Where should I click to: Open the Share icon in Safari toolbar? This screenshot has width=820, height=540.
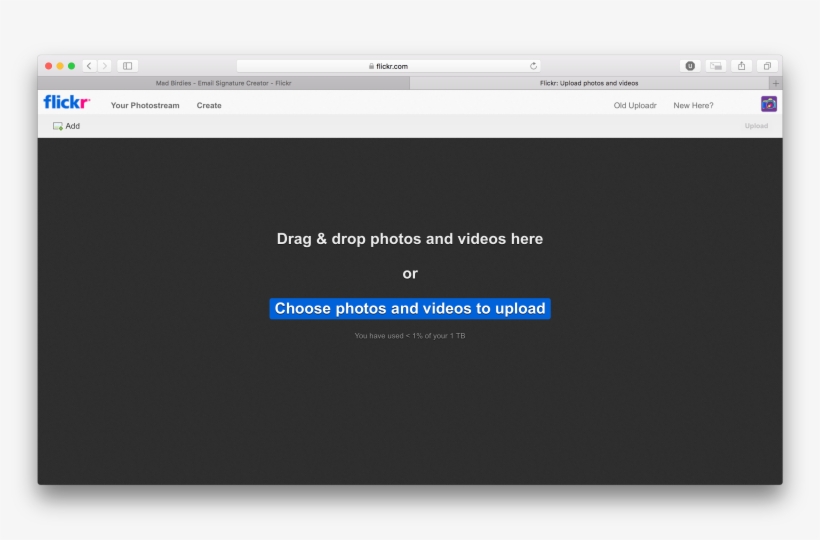(x=741, y=66)
